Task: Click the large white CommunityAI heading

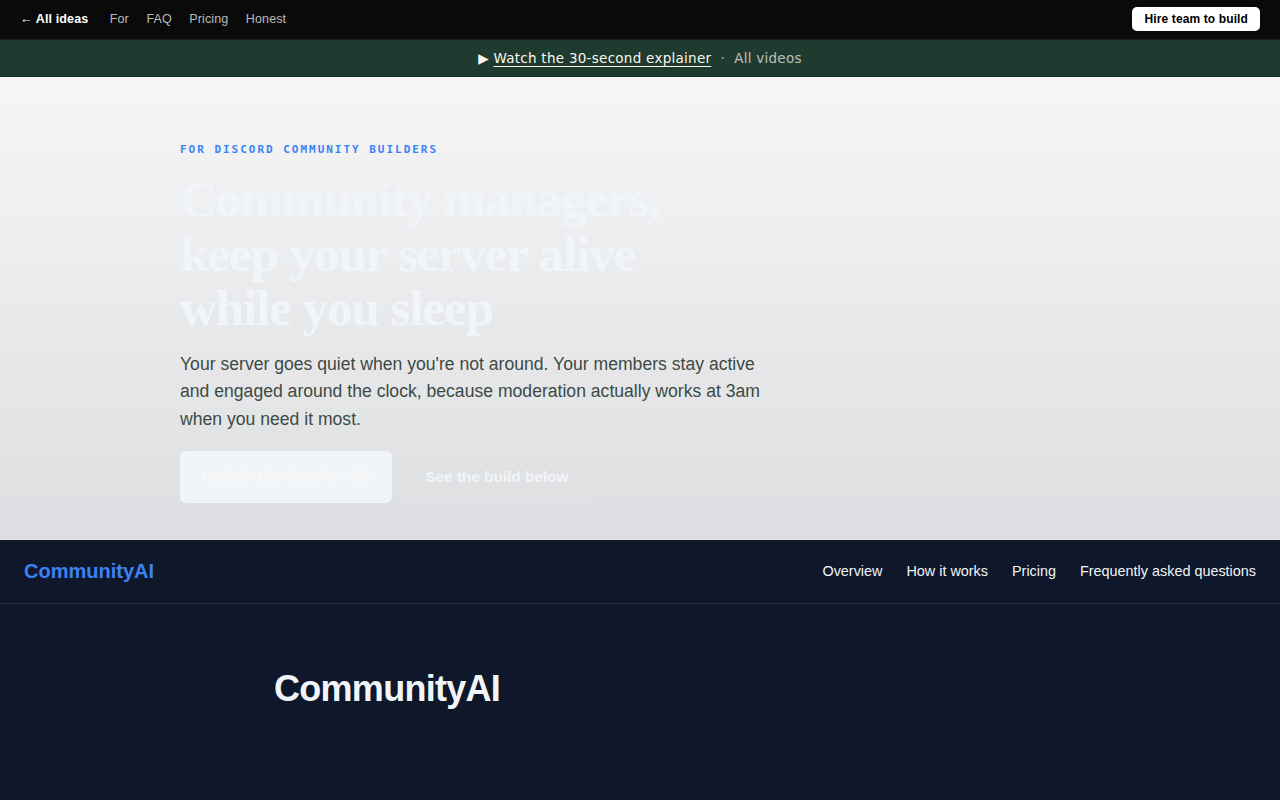Action: [x=387, y=689]
